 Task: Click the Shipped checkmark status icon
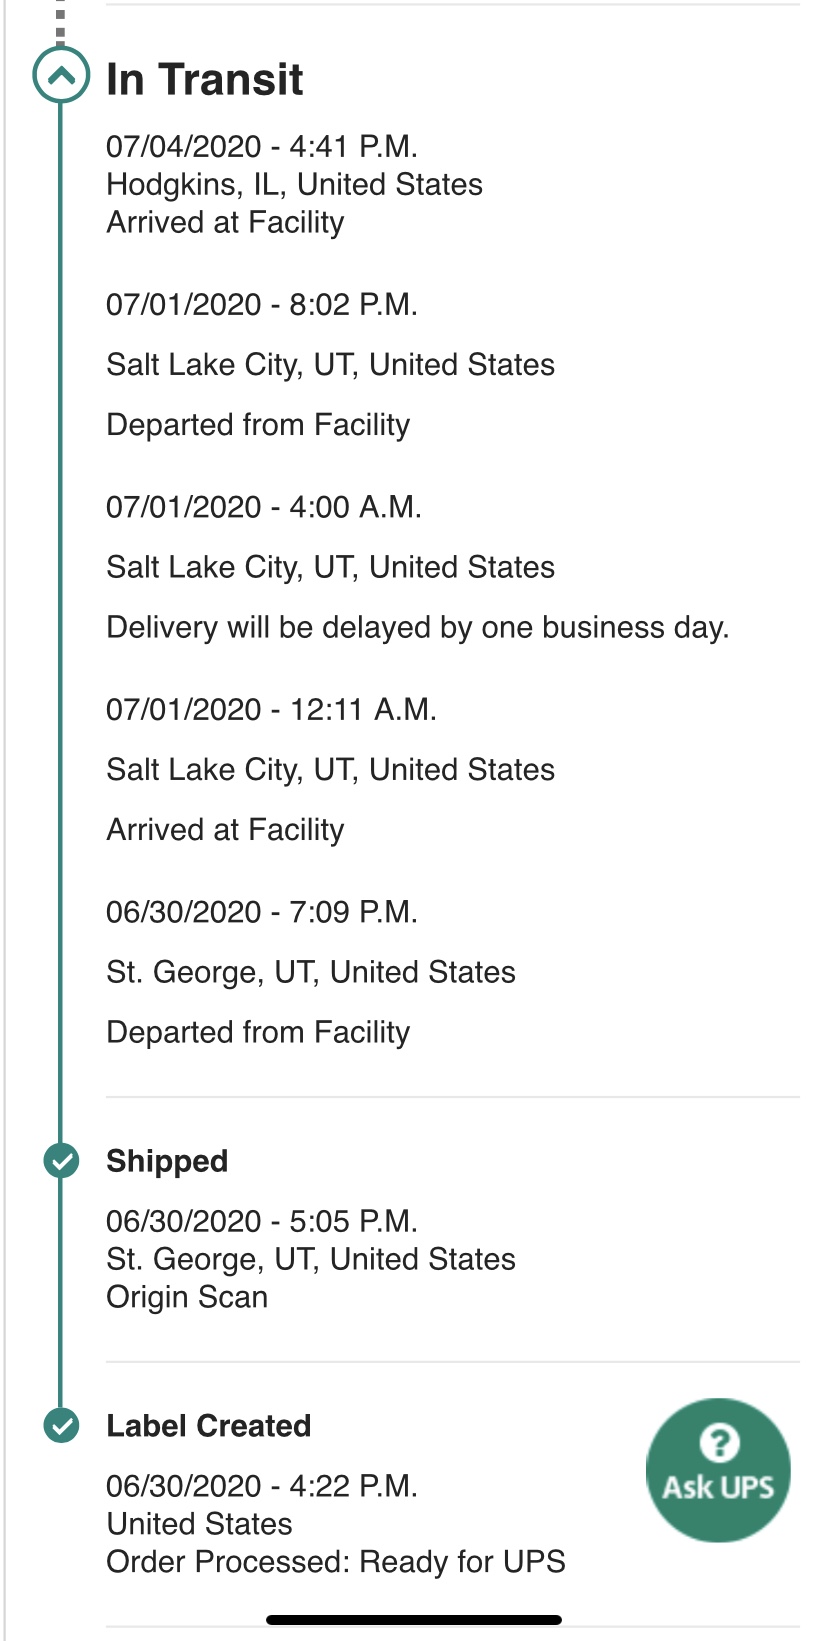click(62, 1161)
